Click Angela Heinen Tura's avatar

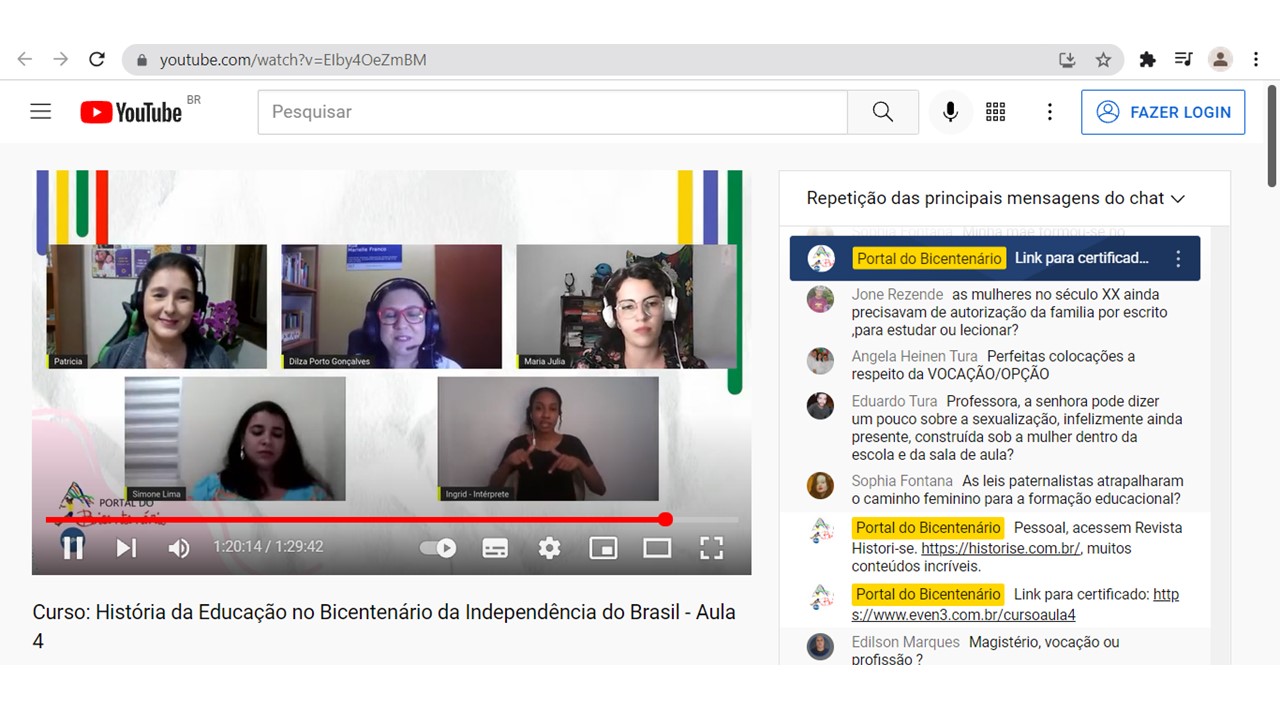click(x=820, y=361)
